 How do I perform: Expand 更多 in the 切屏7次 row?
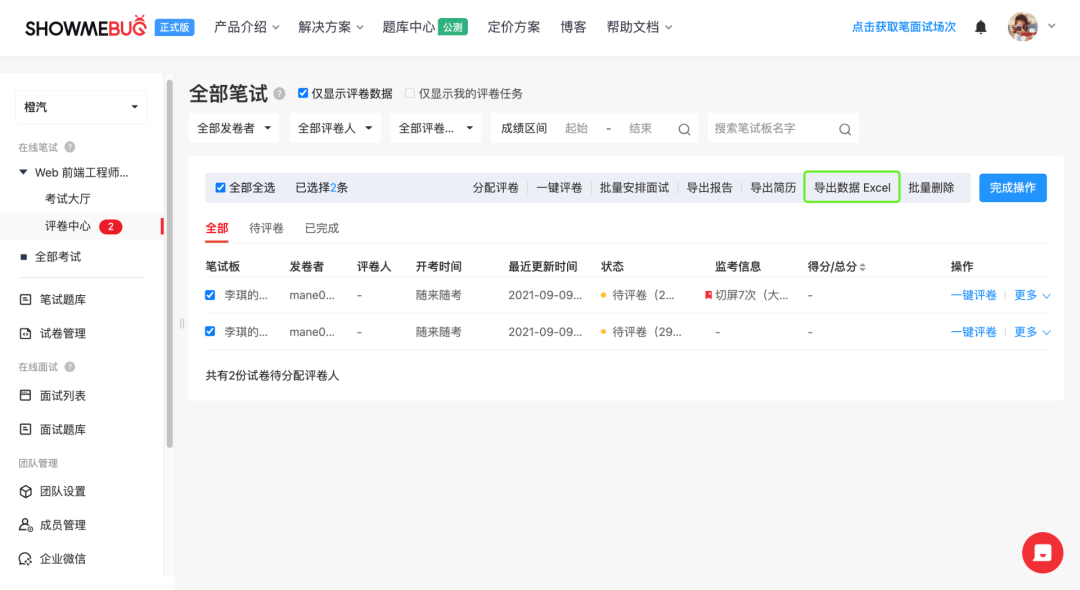tap(1032, 295)
